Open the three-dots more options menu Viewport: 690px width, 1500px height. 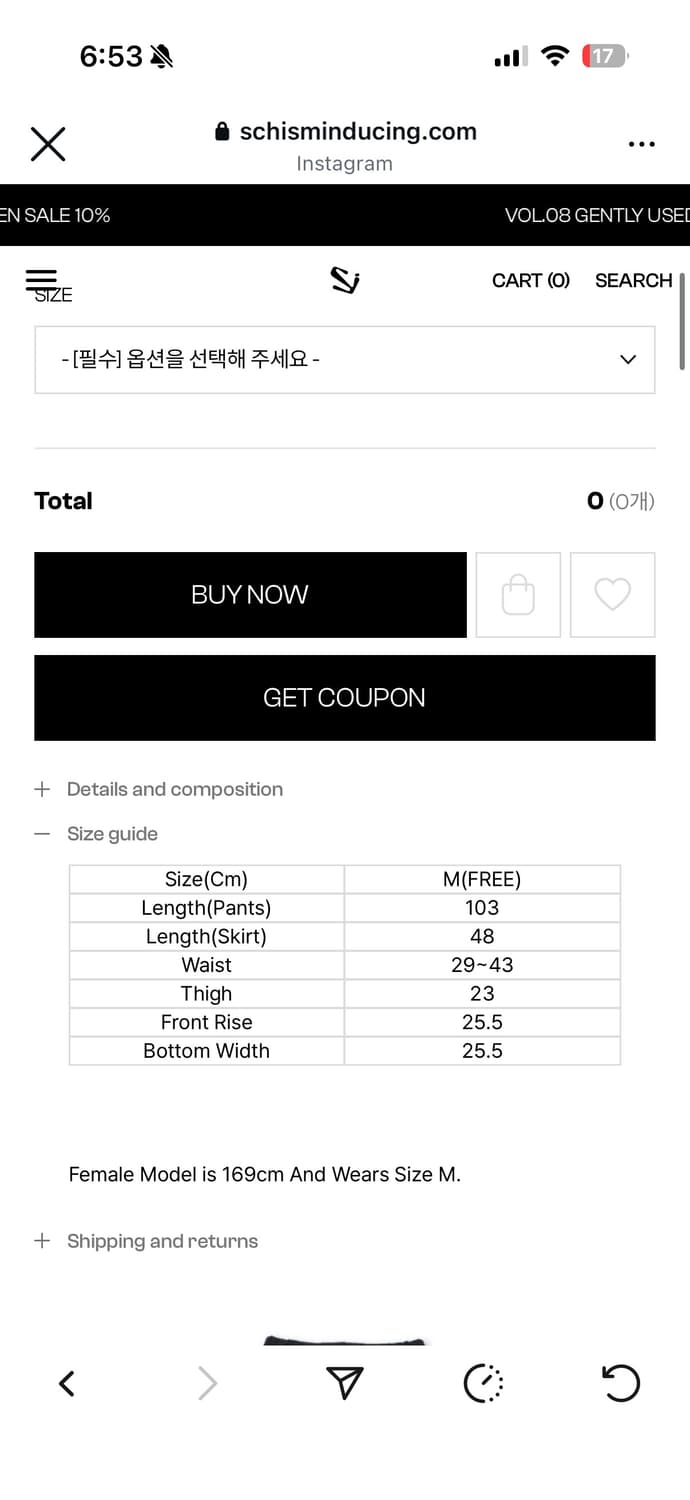(x=641, y=144)
